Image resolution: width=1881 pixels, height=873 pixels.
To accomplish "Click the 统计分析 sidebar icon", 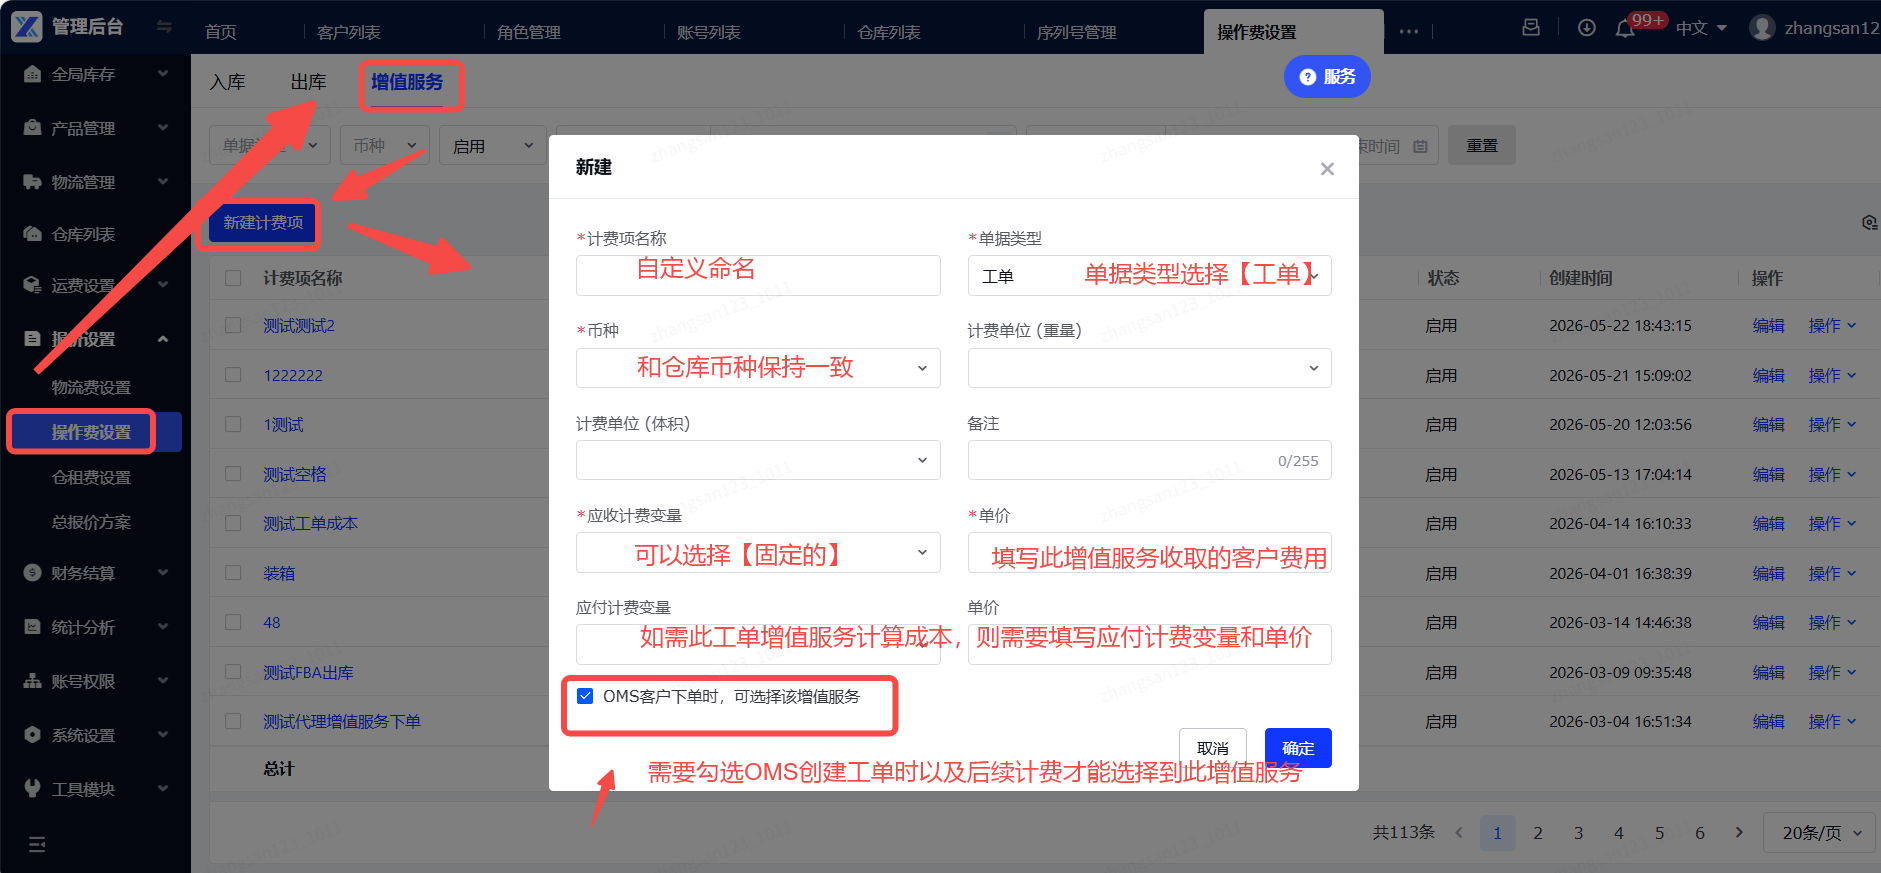I will (x=32, y=627).
